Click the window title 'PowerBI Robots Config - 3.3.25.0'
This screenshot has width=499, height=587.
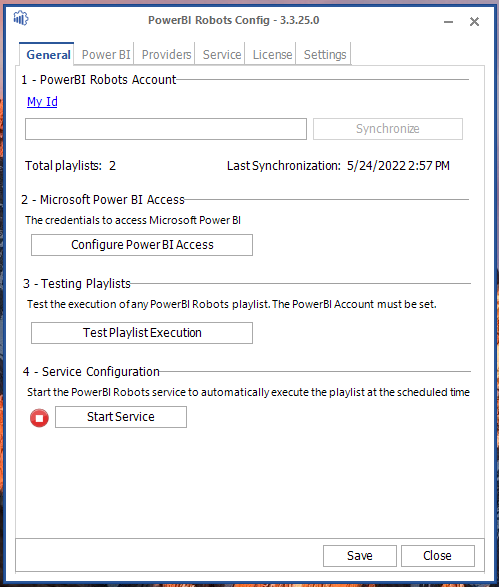click(234, 20)
